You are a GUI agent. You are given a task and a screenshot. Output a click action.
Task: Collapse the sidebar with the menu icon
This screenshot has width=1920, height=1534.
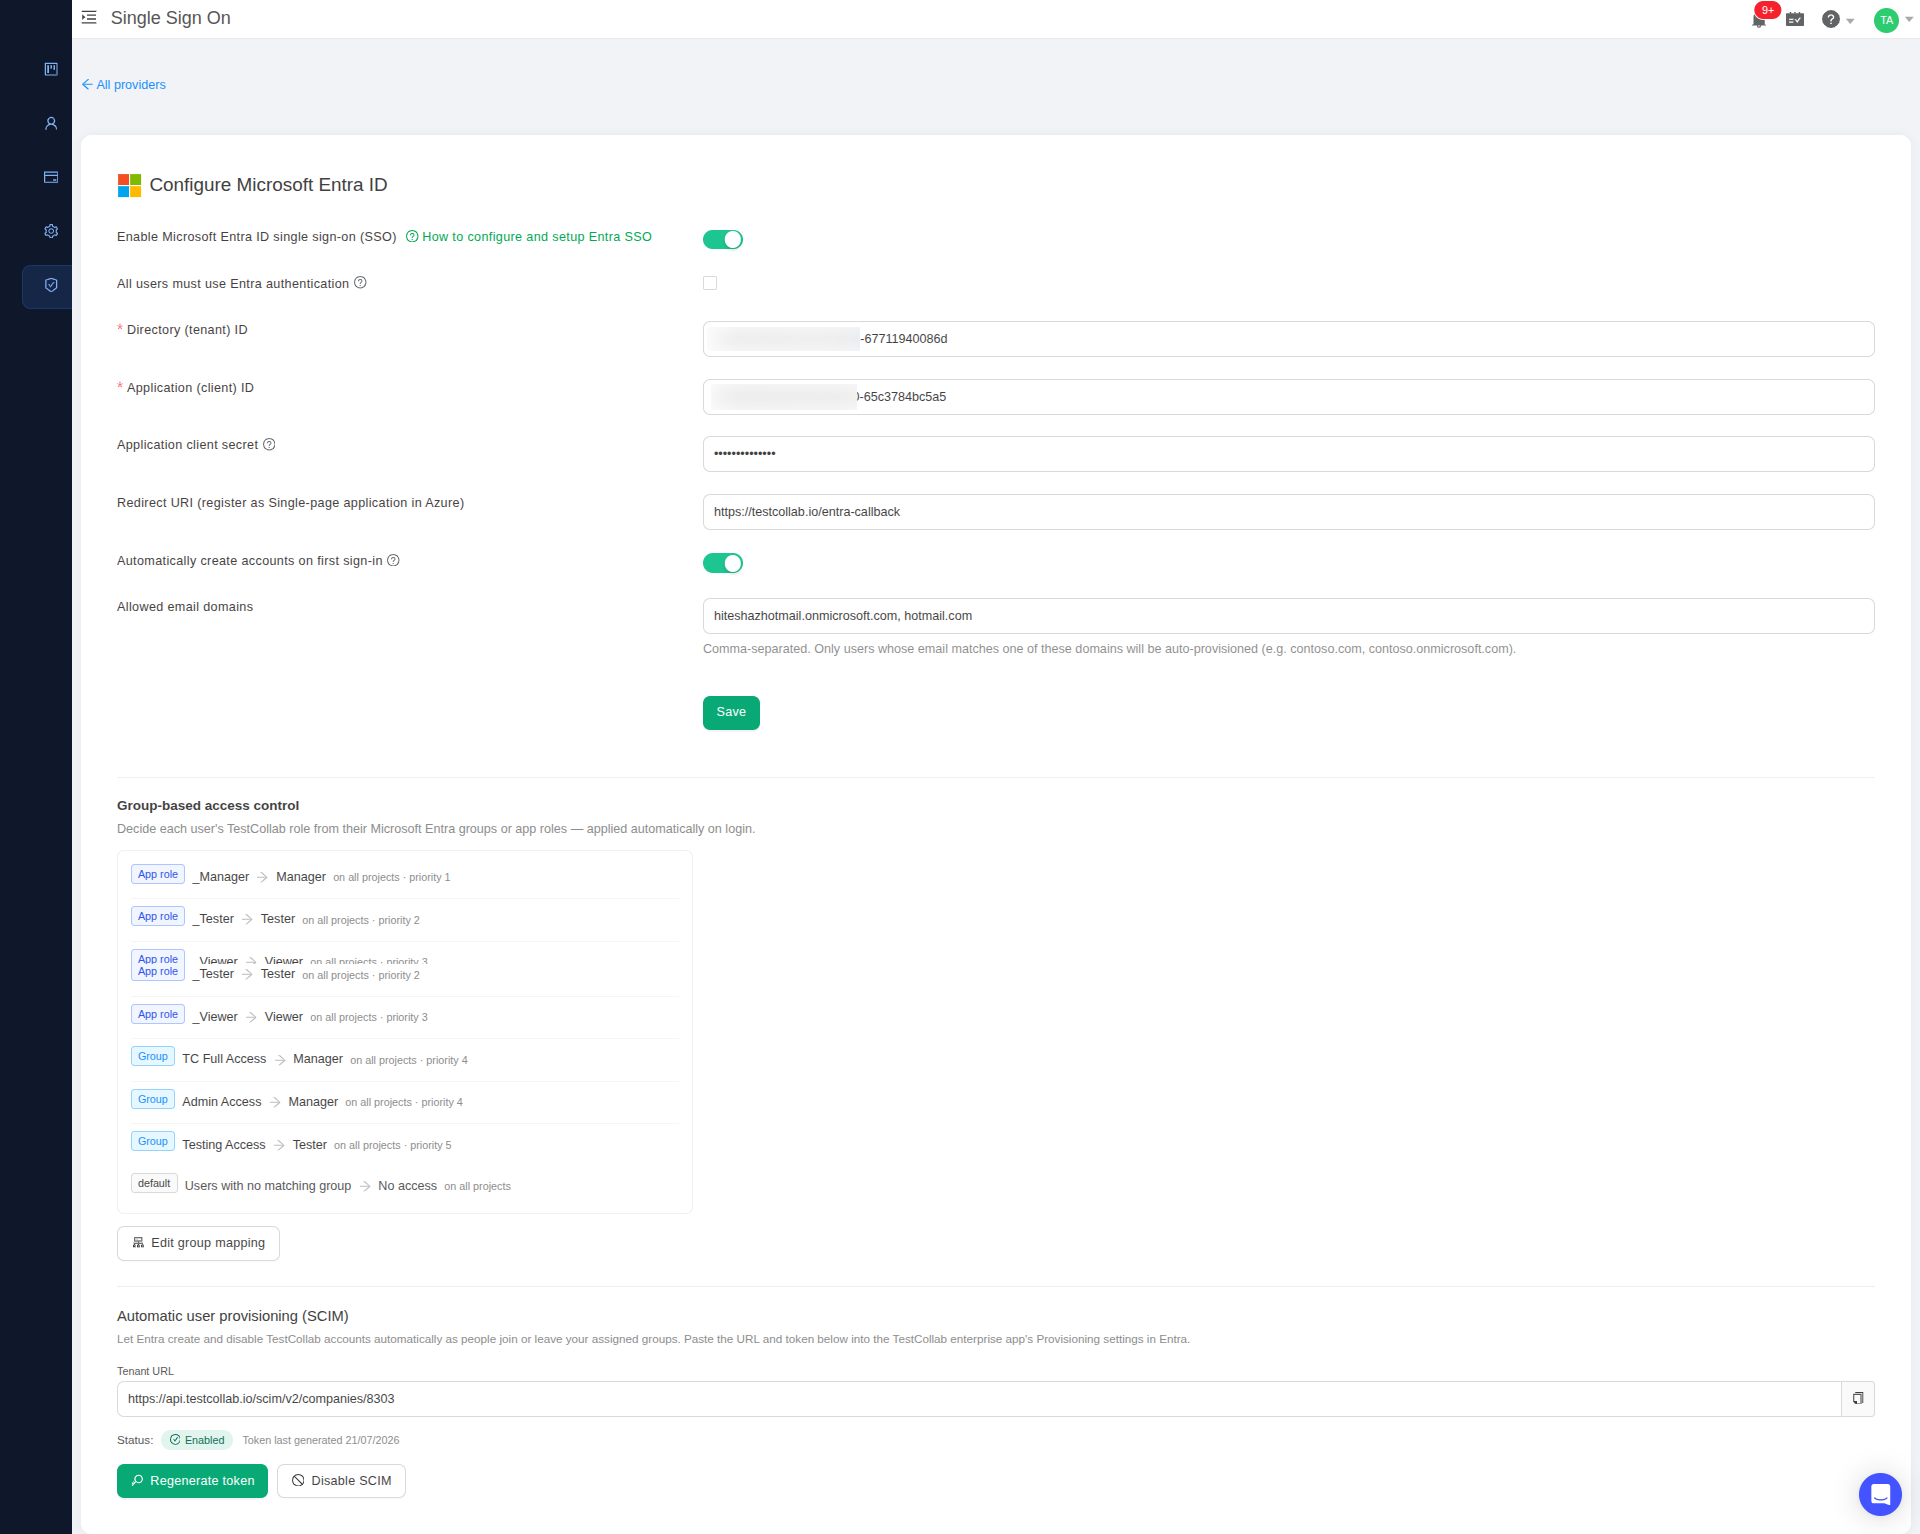pyautogui.click(x=89, y=18)
